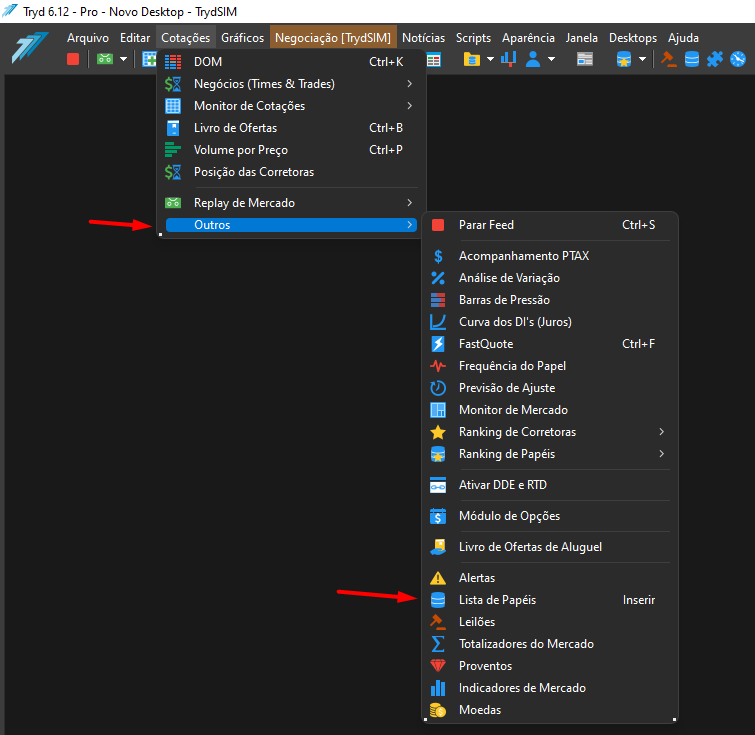The height and width of the screenshot is (735, 755).
Task: Open dropdown arrow beside green replay icon
Action: point(124,59)
